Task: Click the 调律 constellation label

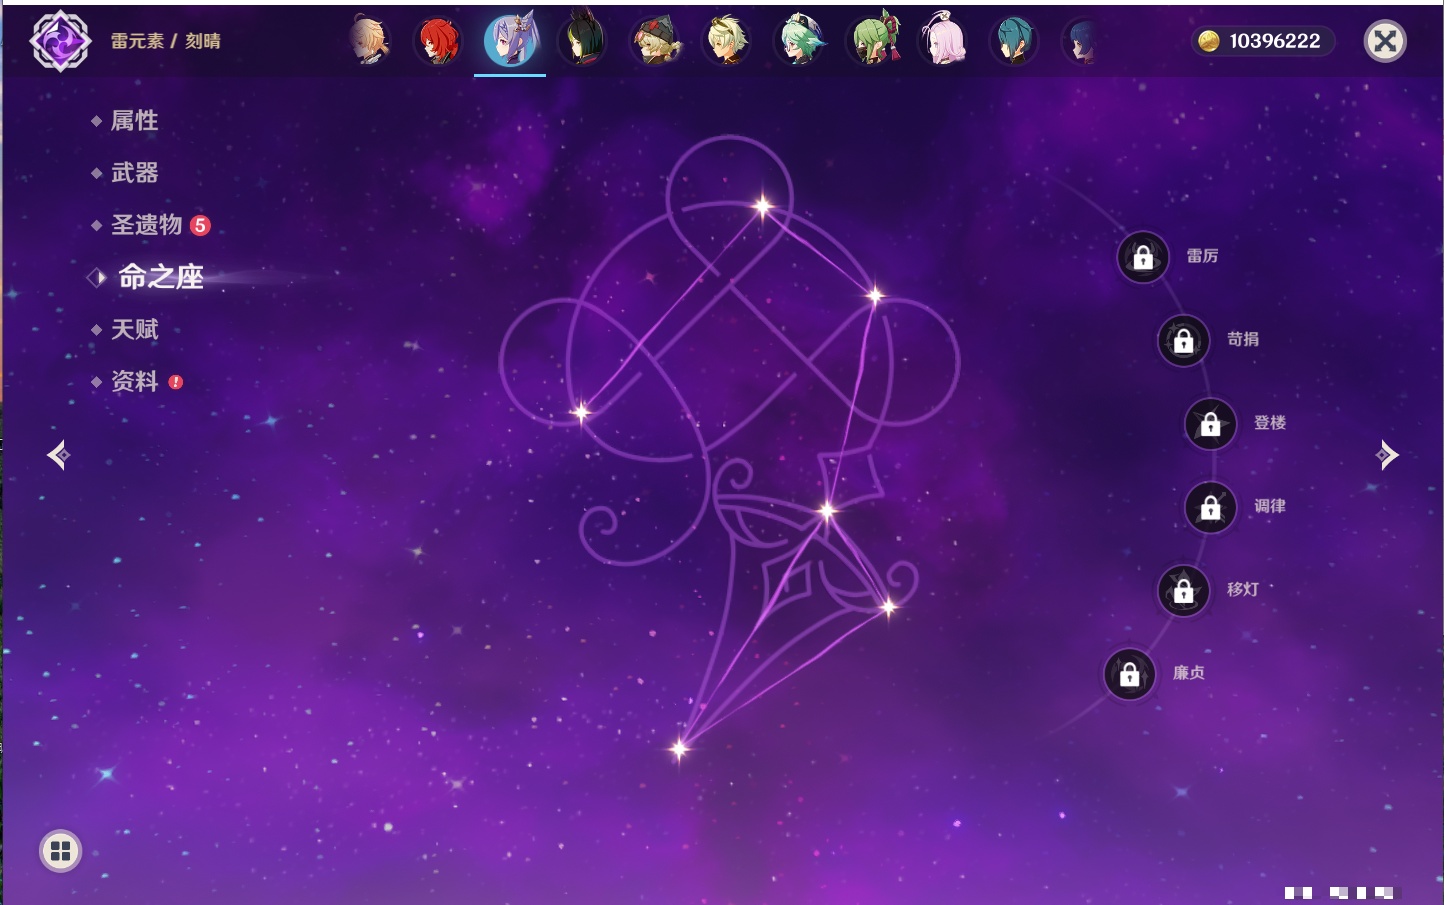Action: [1270, 506]
